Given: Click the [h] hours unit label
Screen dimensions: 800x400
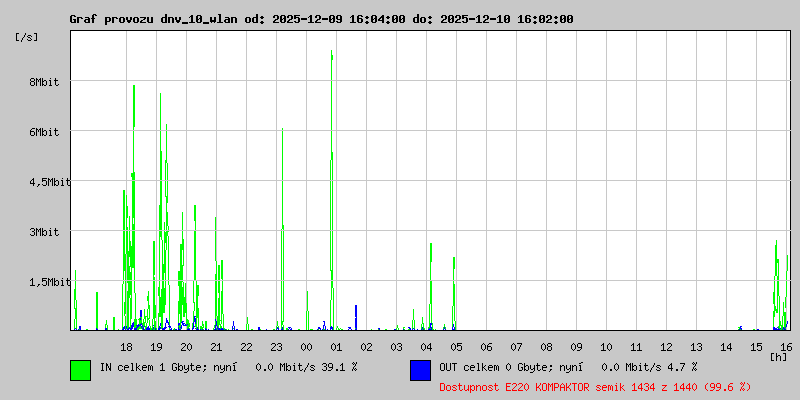Looking at the screenshot, I should coord(779,357).
